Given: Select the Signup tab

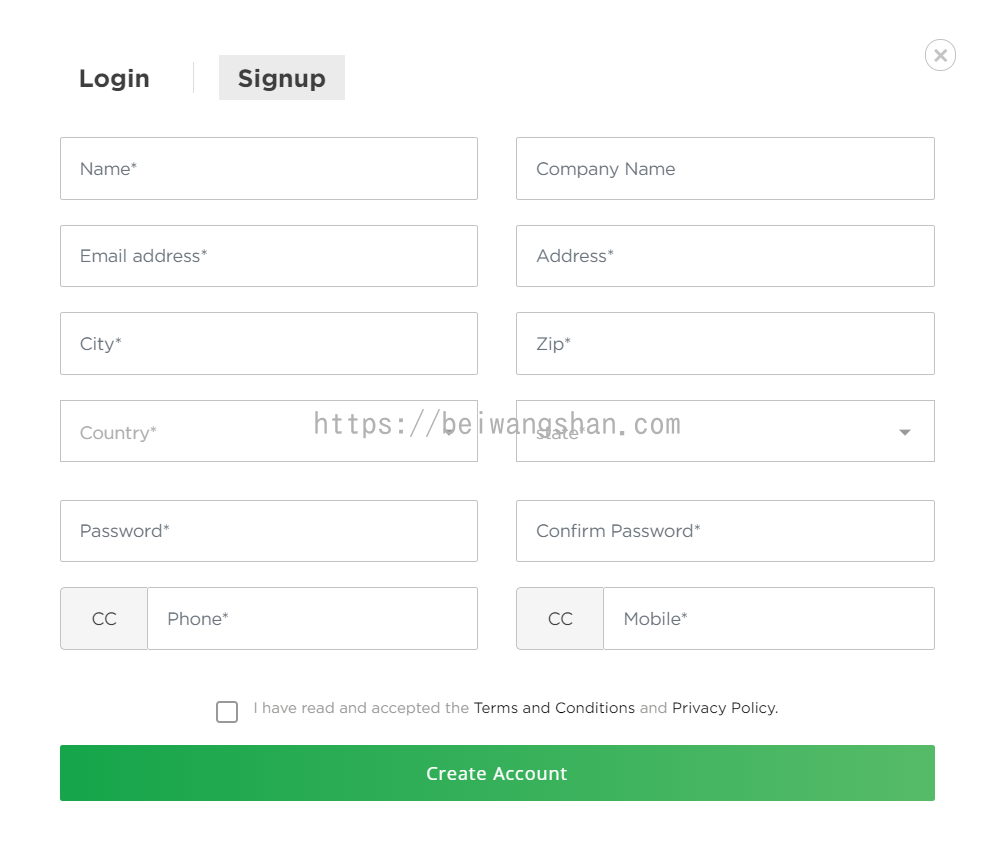Looking at the screenshot, I should (x=282, y=77).
